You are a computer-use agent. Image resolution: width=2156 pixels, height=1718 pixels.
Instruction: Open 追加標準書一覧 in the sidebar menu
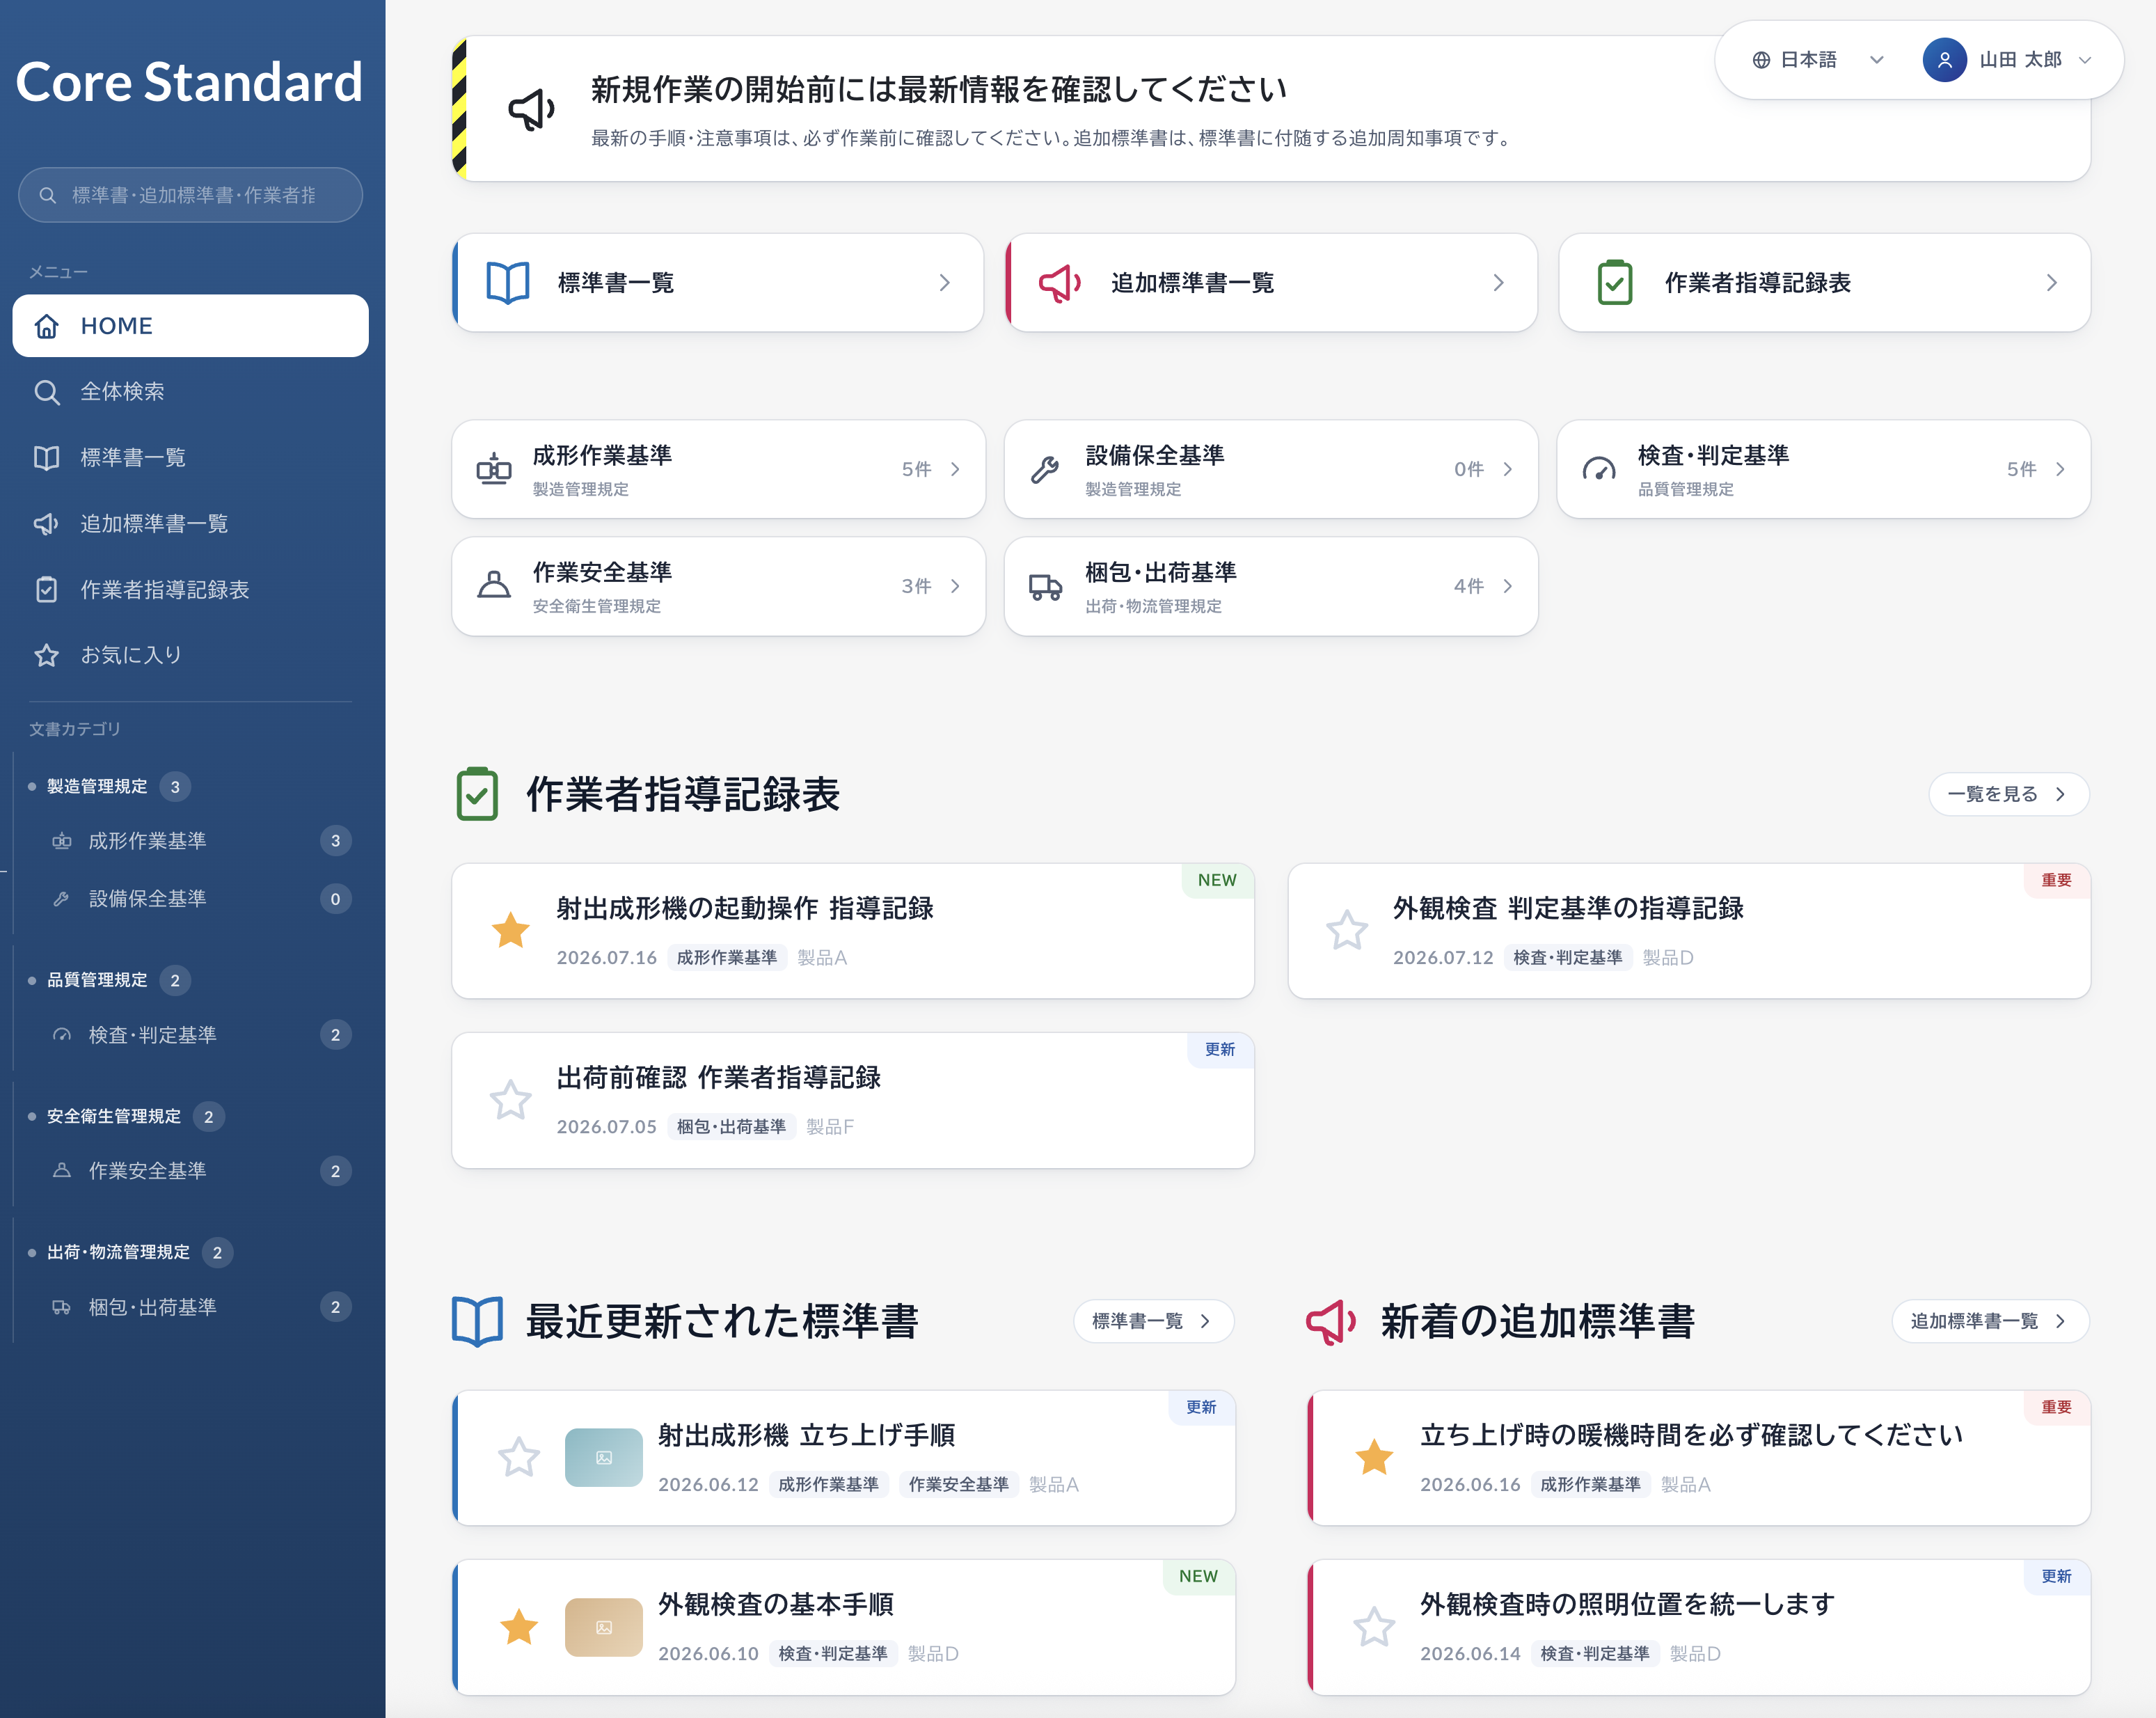[190, 524]
